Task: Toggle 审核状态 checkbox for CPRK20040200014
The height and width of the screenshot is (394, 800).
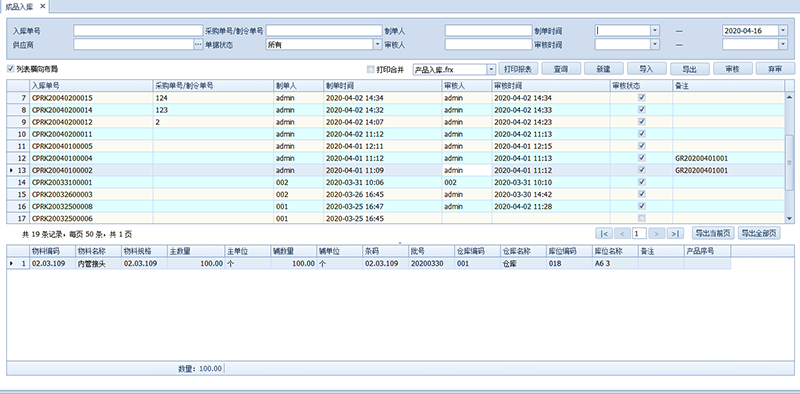Action: pyautogui.click(x=642, y=109)
